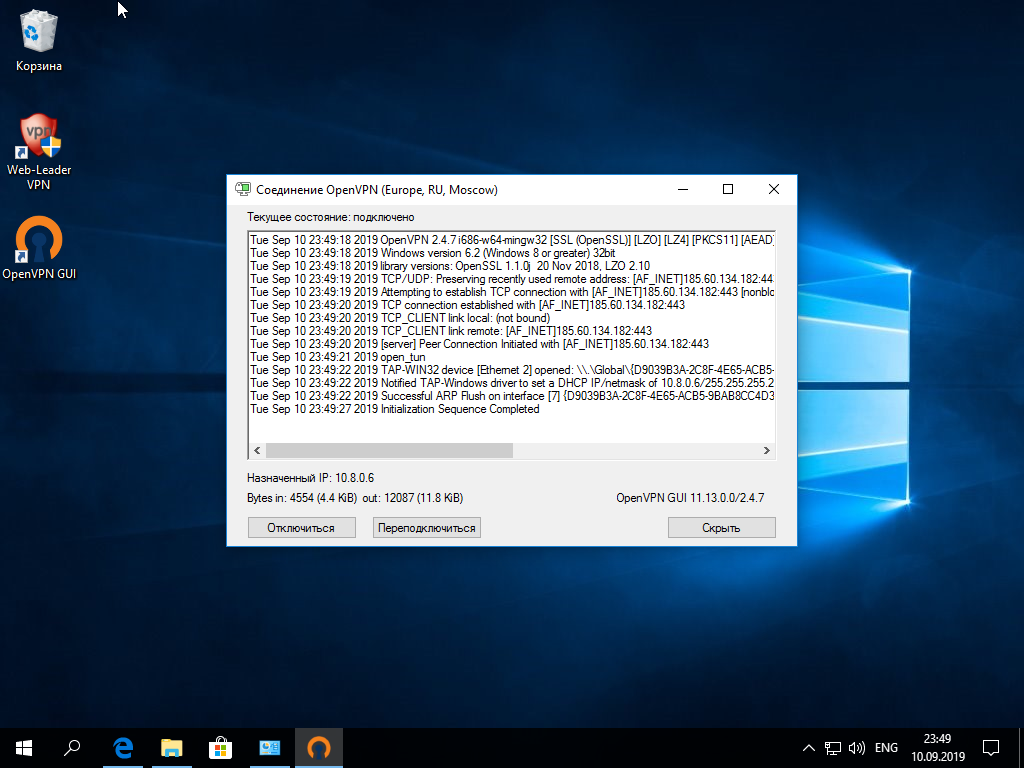This screenshot has height=768, width=1024.
Task: Open taskbar search magnifier
Action: (x=72, y=748)
